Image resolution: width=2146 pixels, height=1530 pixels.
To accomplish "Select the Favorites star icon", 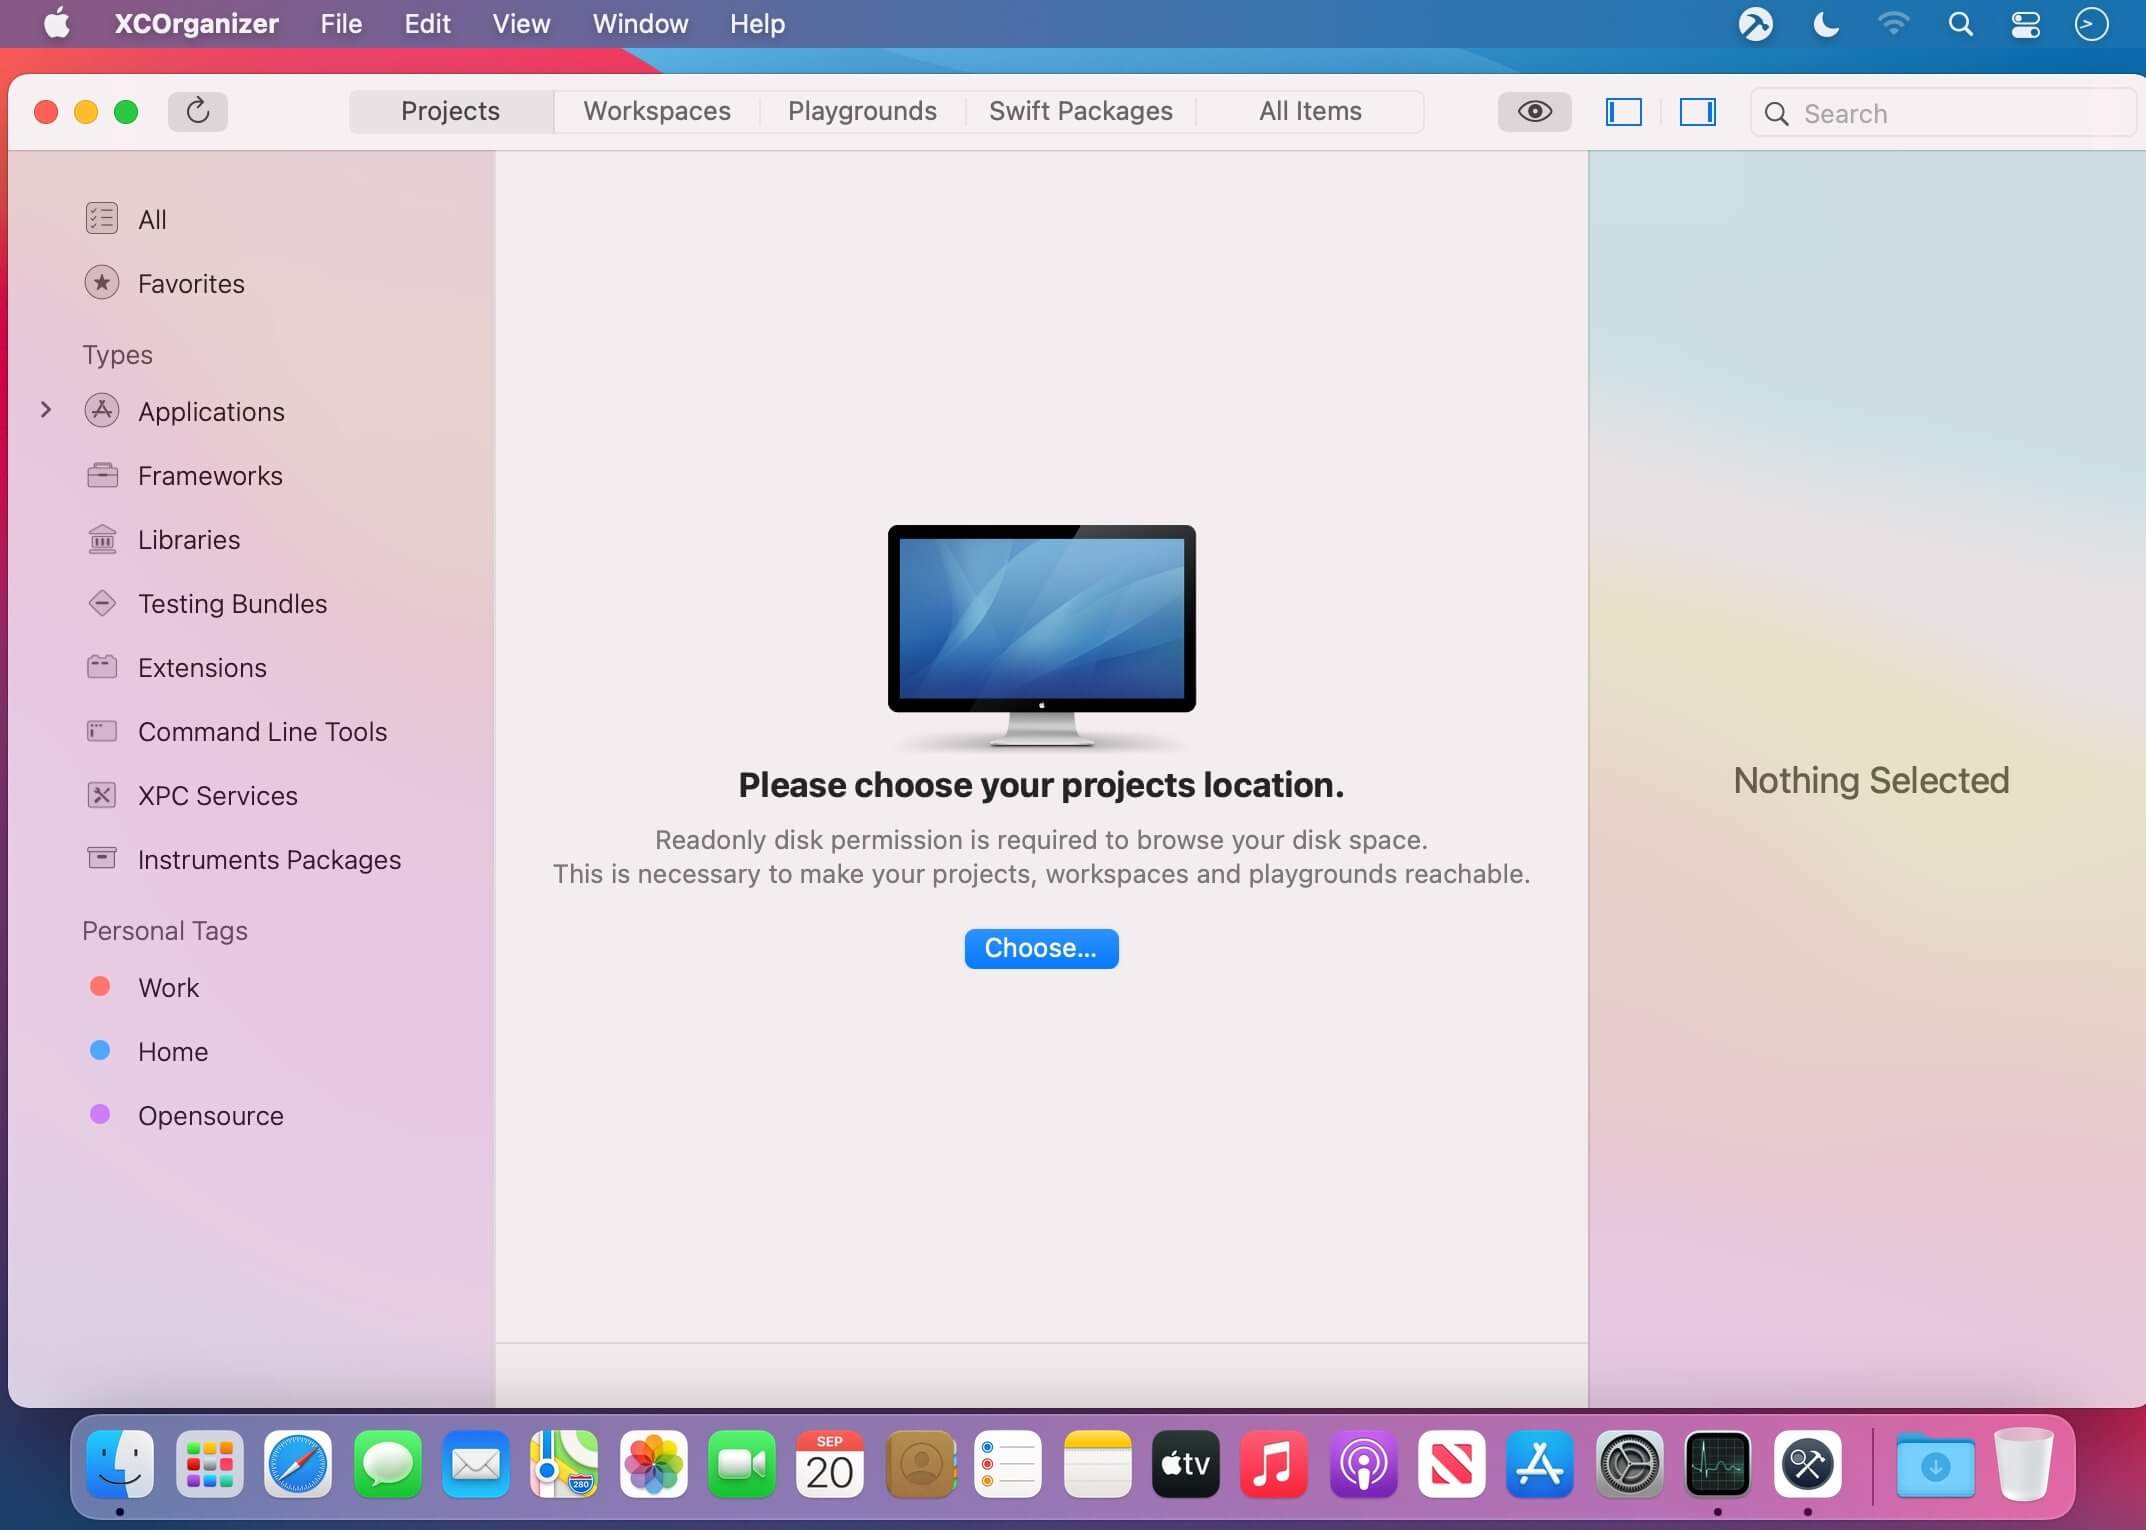I will coord(102,283).
